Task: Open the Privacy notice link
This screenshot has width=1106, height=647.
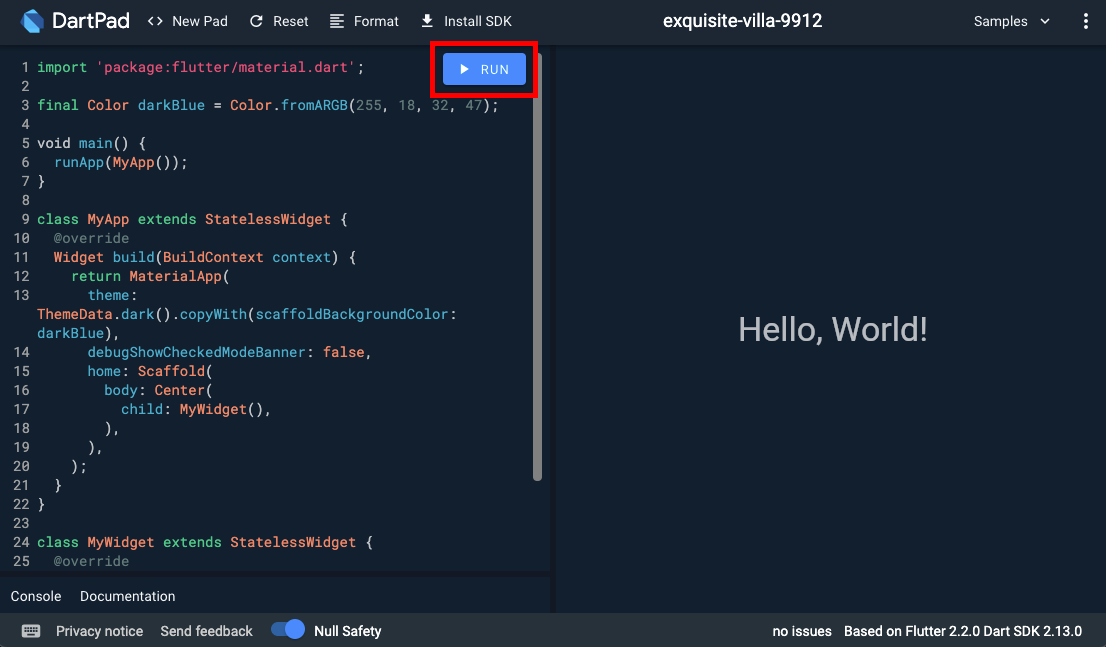Action: [99, 631]
